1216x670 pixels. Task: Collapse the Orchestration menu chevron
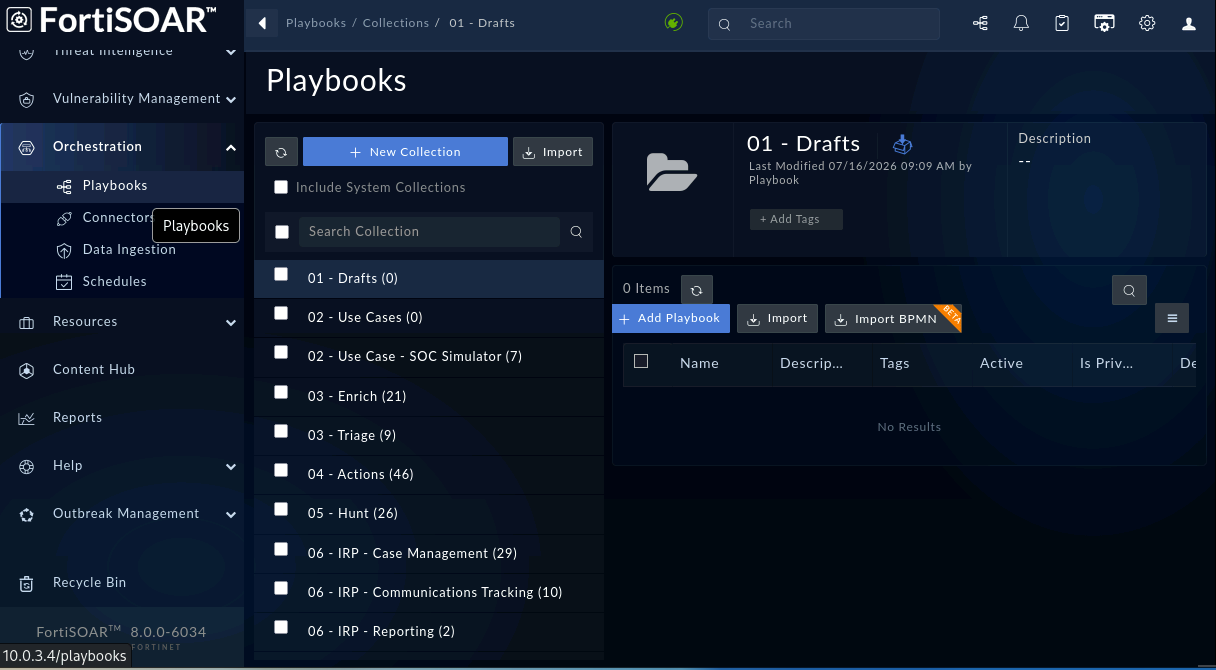(x=231, y=147)
